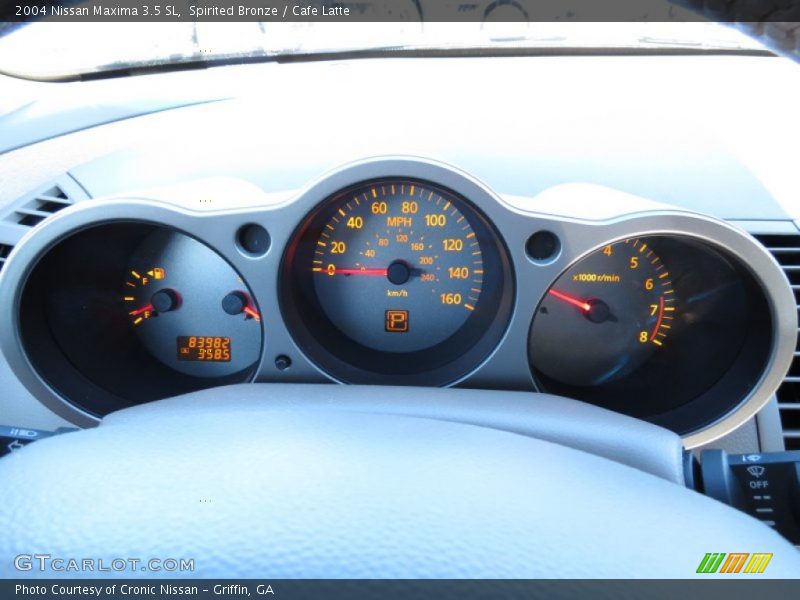Screen dimensions: 800x600
Task: Click the 5 on the tachometer
Action: click(x=634, y=263)
